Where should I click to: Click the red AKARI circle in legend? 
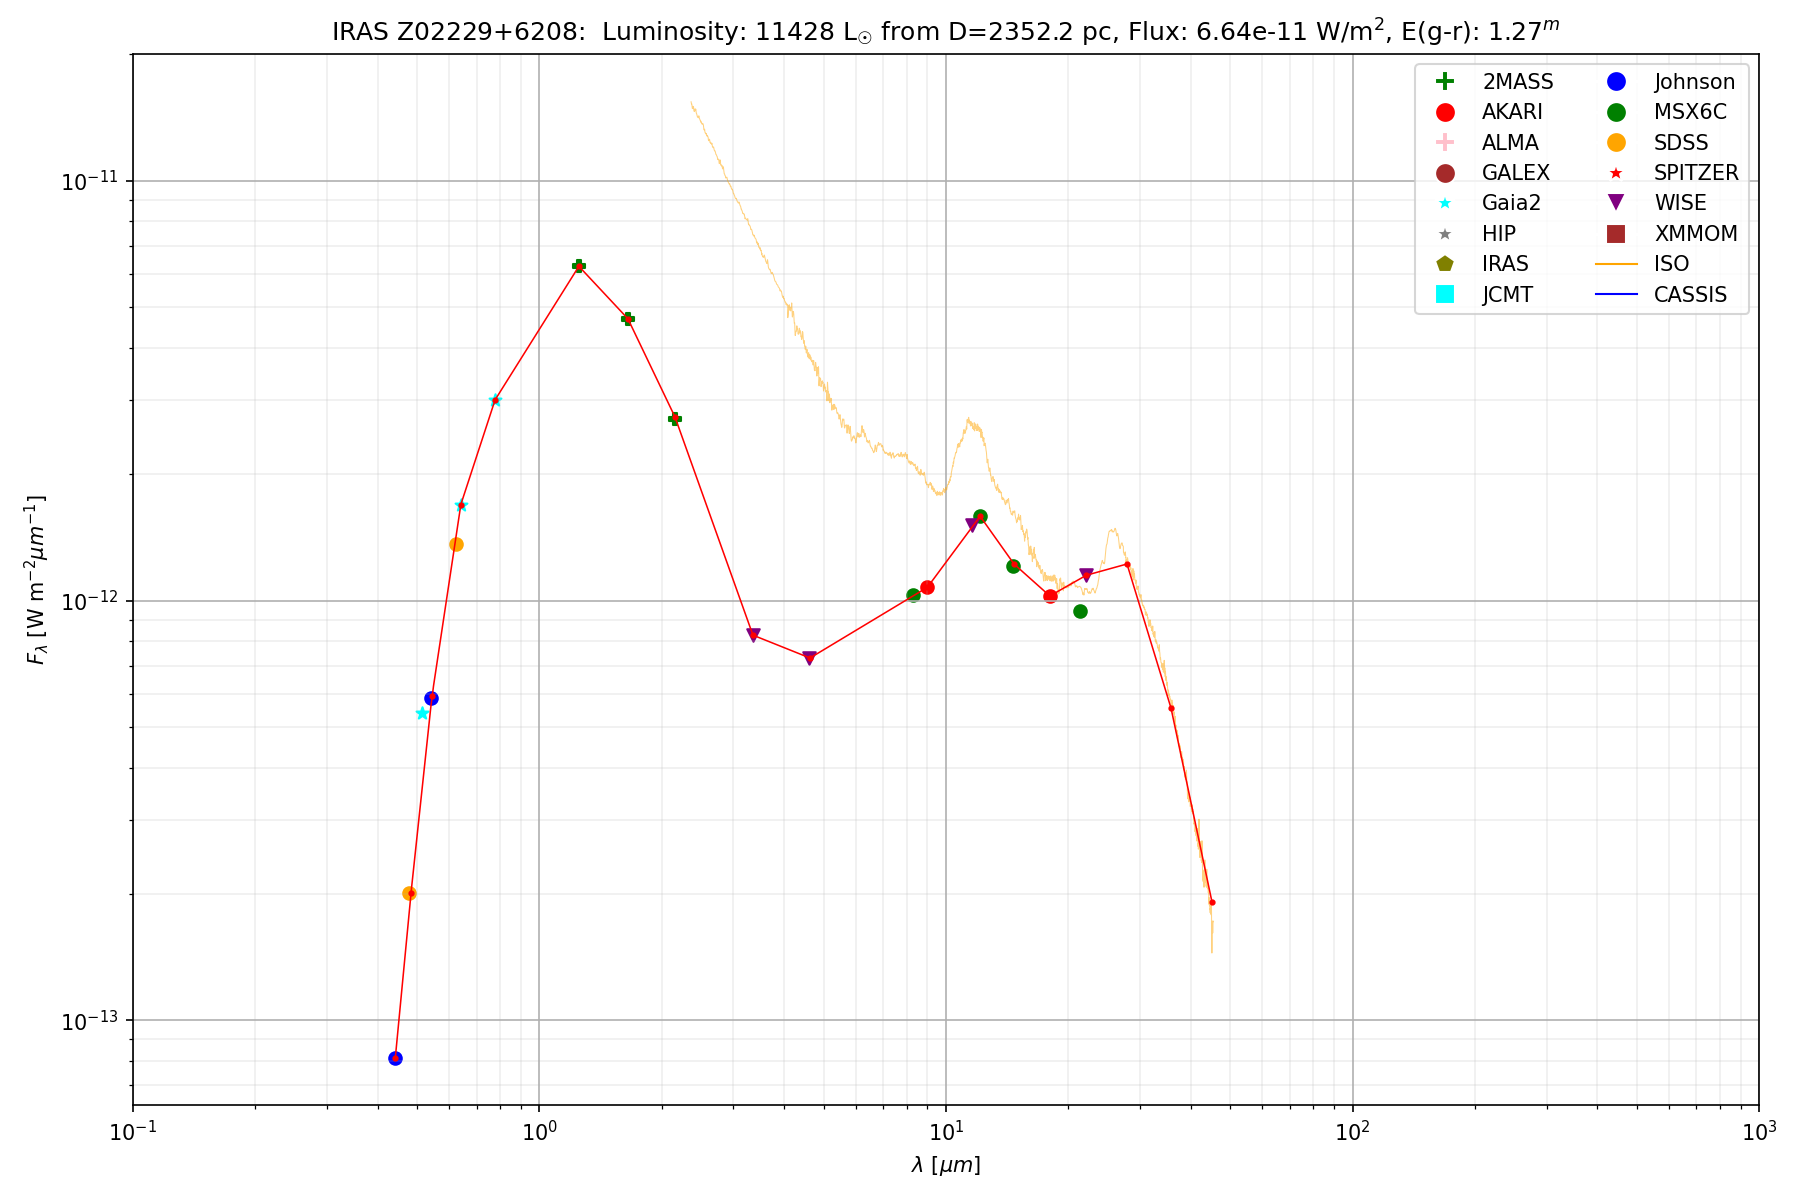point(1444,112)
